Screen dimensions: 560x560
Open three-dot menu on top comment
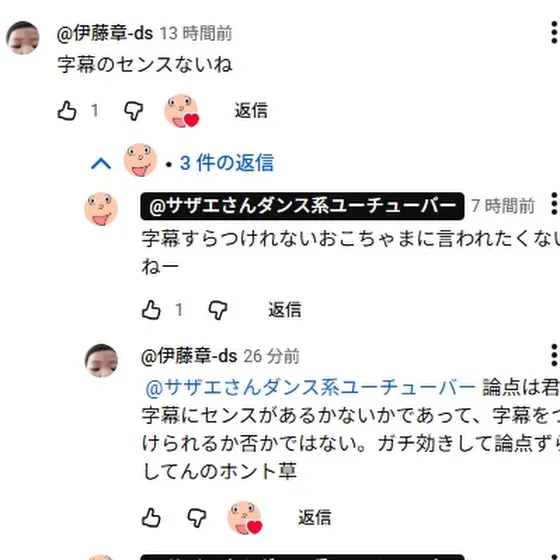click(554, 33)
